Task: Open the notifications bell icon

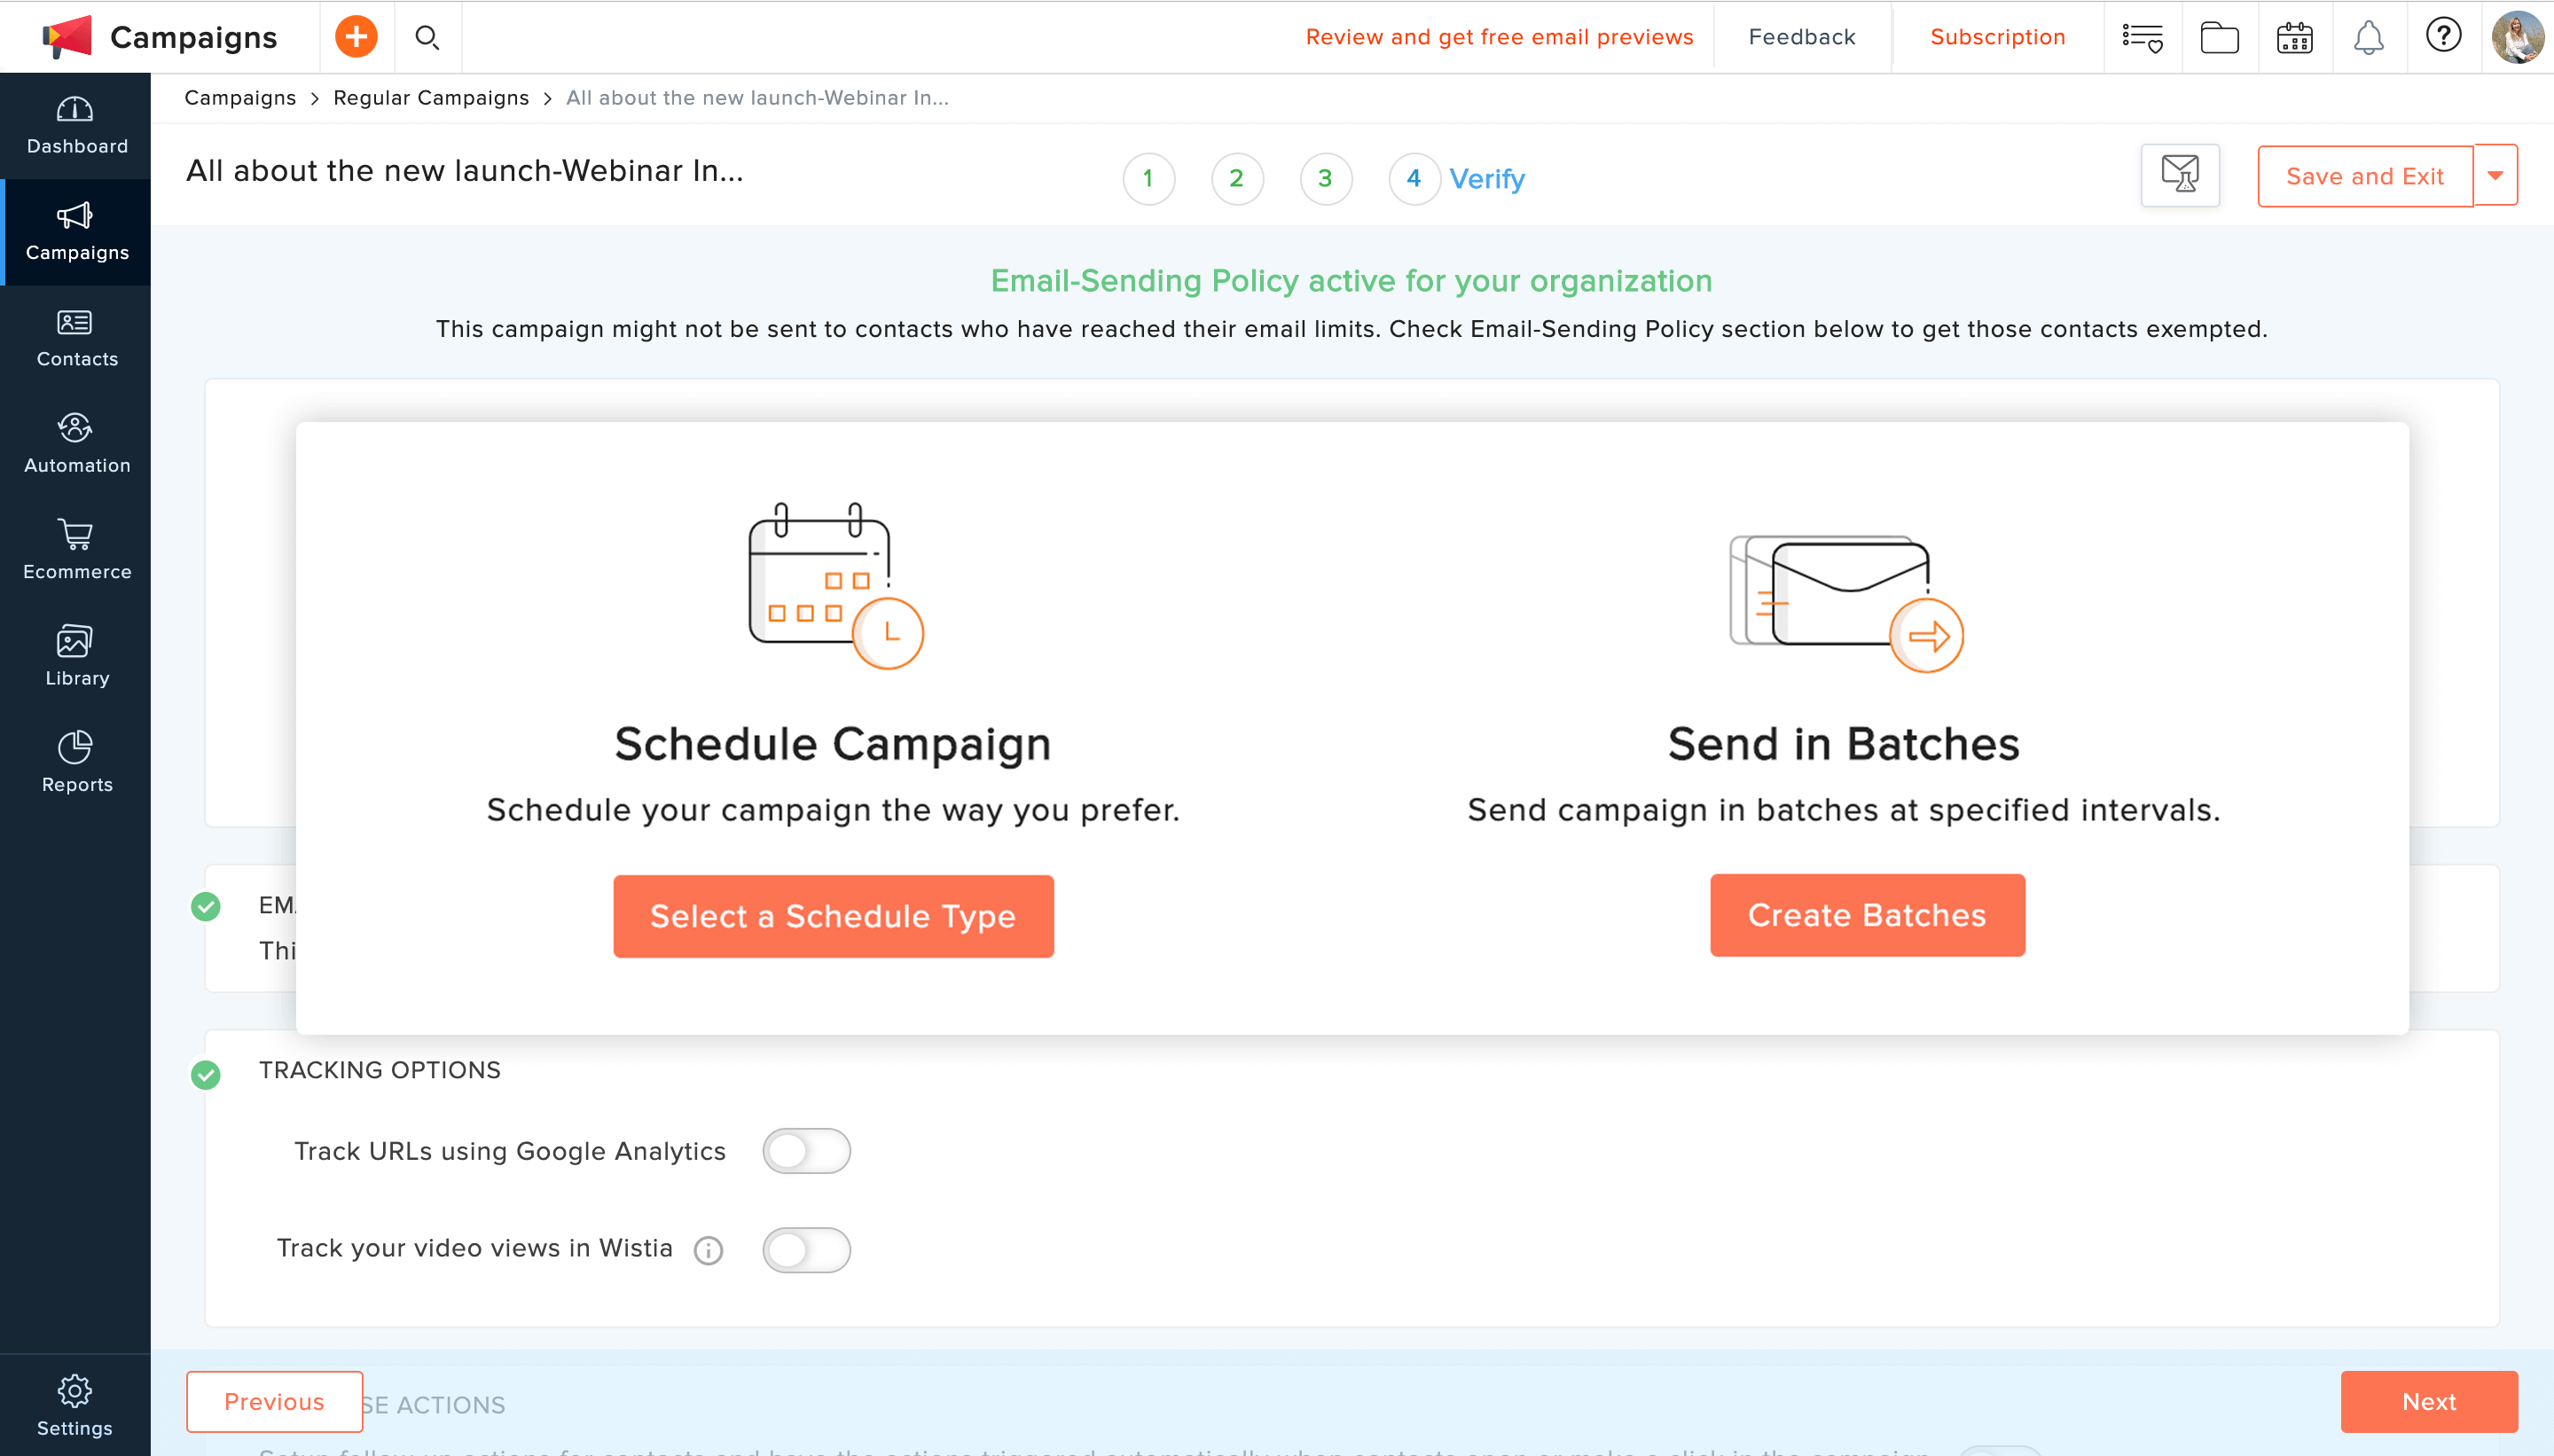Action: 2368,38
